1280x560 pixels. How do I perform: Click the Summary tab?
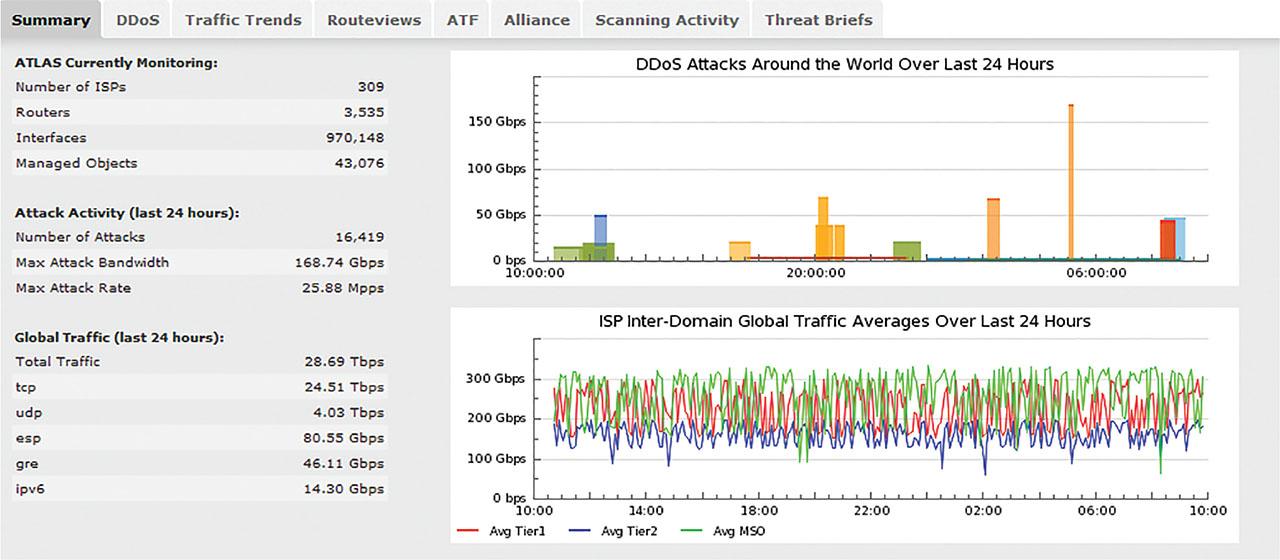click(x=51, y=20)
